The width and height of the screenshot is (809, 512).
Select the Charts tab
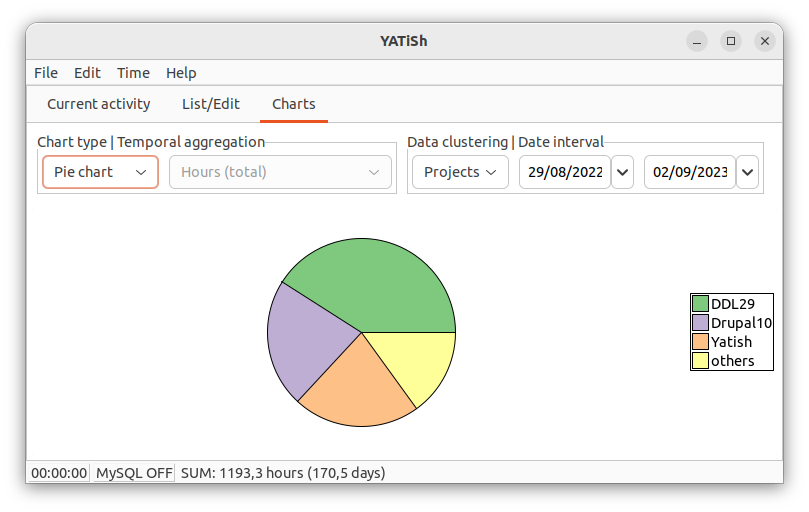coord(294,104)
